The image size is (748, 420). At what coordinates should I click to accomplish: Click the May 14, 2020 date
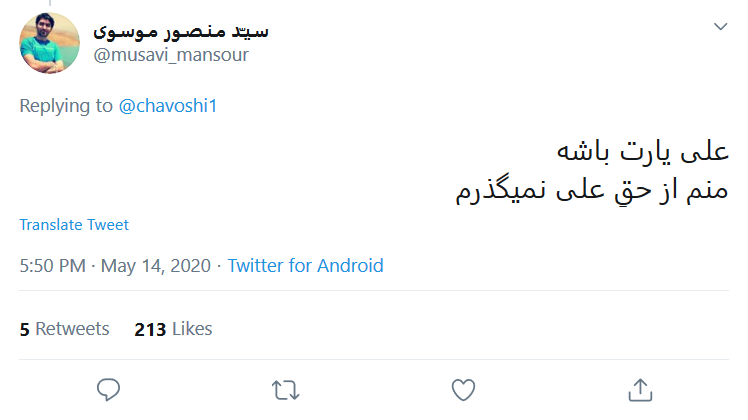tap(158, 266)
